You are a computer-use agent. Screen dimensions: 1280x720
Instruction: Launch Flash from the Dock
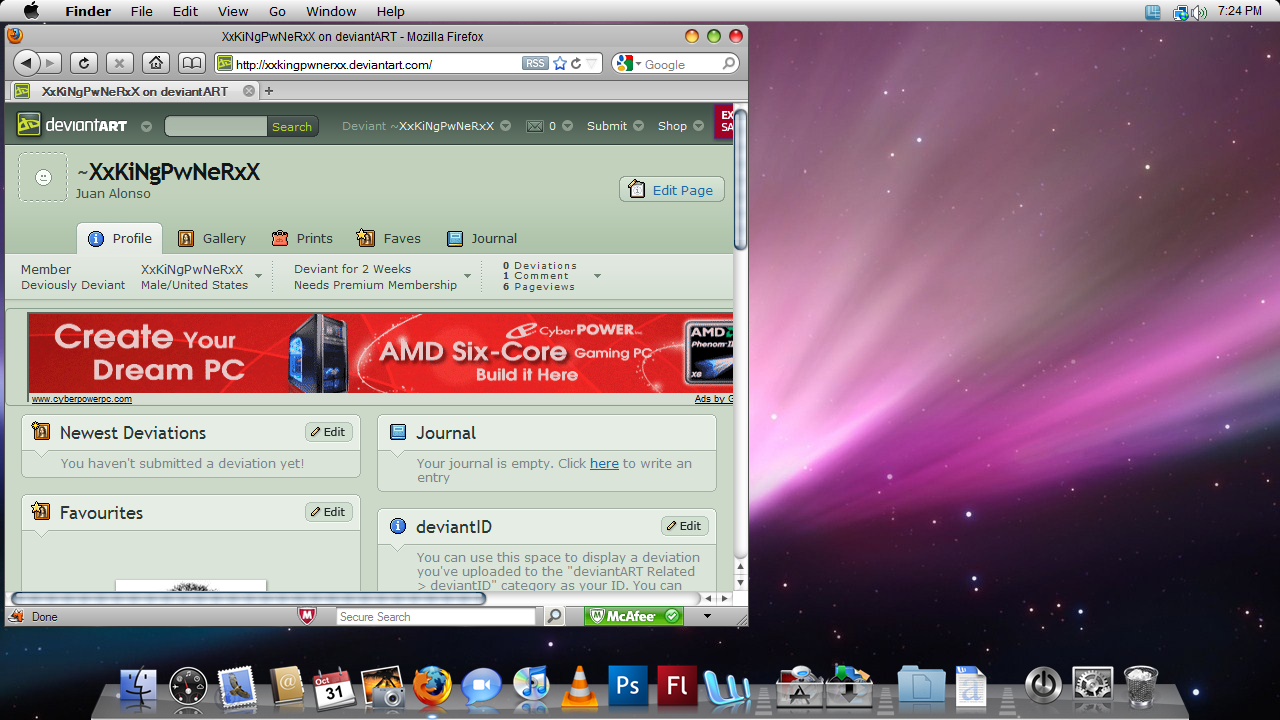(676, 686)
